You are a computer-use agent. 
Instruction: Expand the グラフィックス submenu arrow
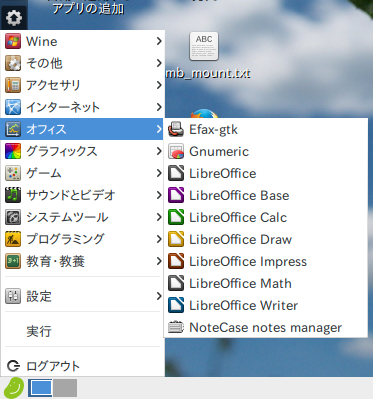point(159,151)
